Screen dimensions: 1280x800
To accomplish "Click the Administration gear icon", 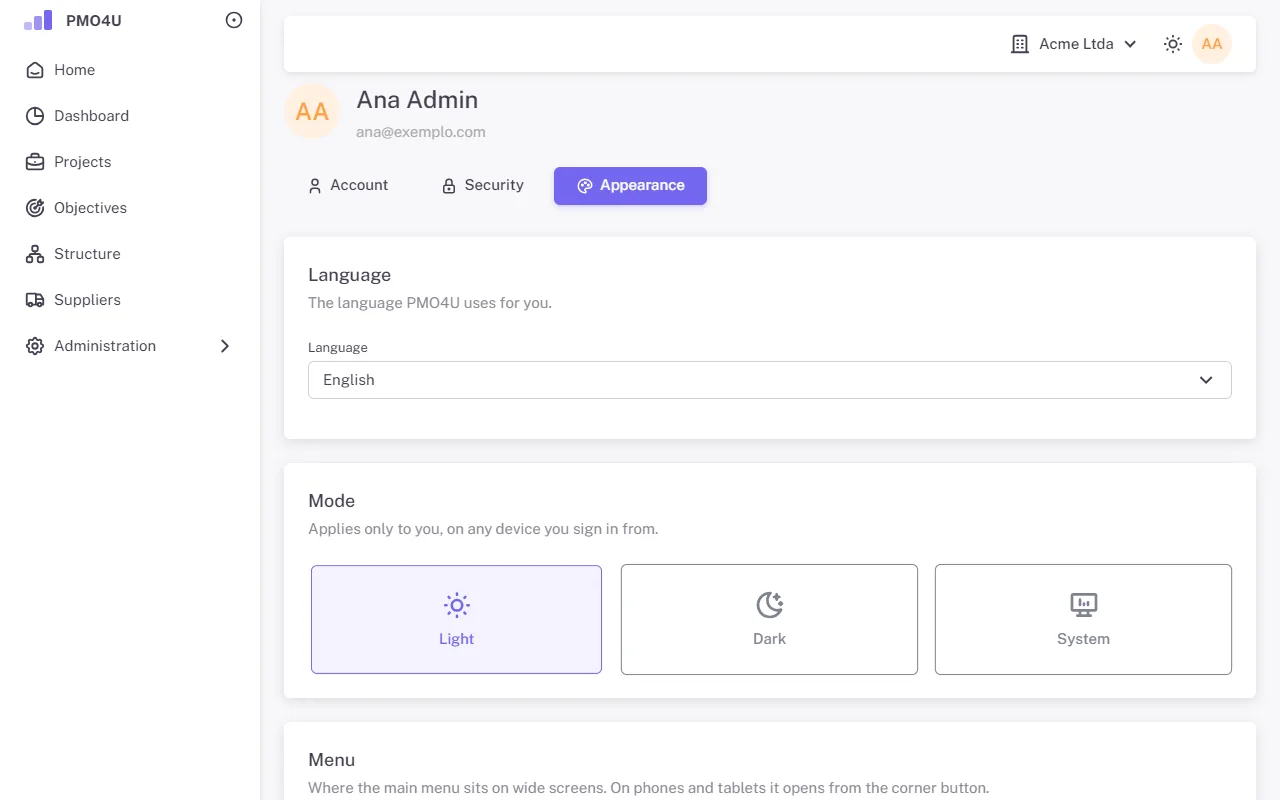I will point(35,346).
